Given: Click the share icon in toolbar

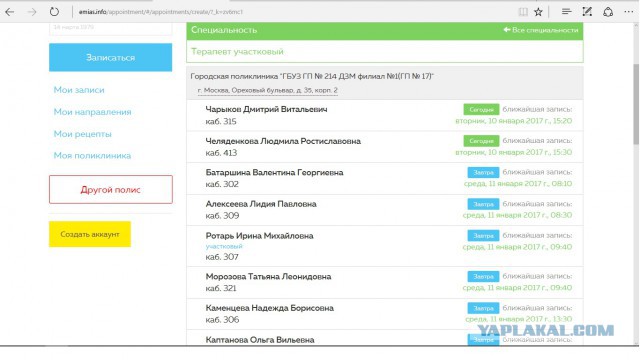Looking at the screenshot, I should point(608,12).
